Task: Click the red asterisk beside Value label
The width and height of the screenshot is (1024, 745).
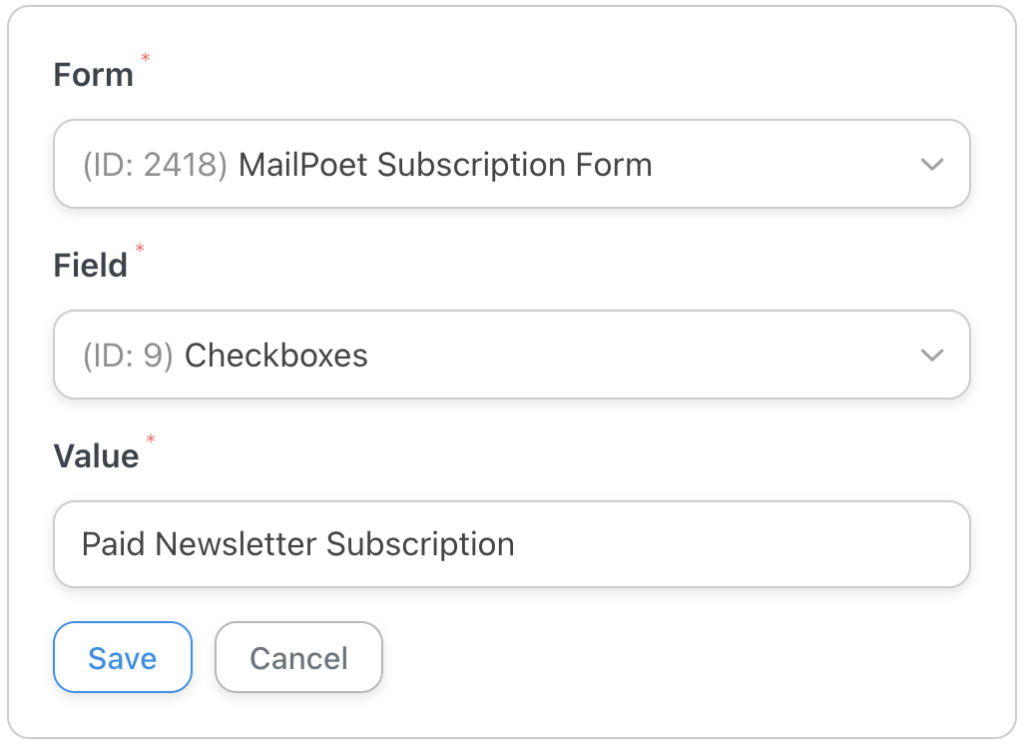Action: (x=149, y=441)
